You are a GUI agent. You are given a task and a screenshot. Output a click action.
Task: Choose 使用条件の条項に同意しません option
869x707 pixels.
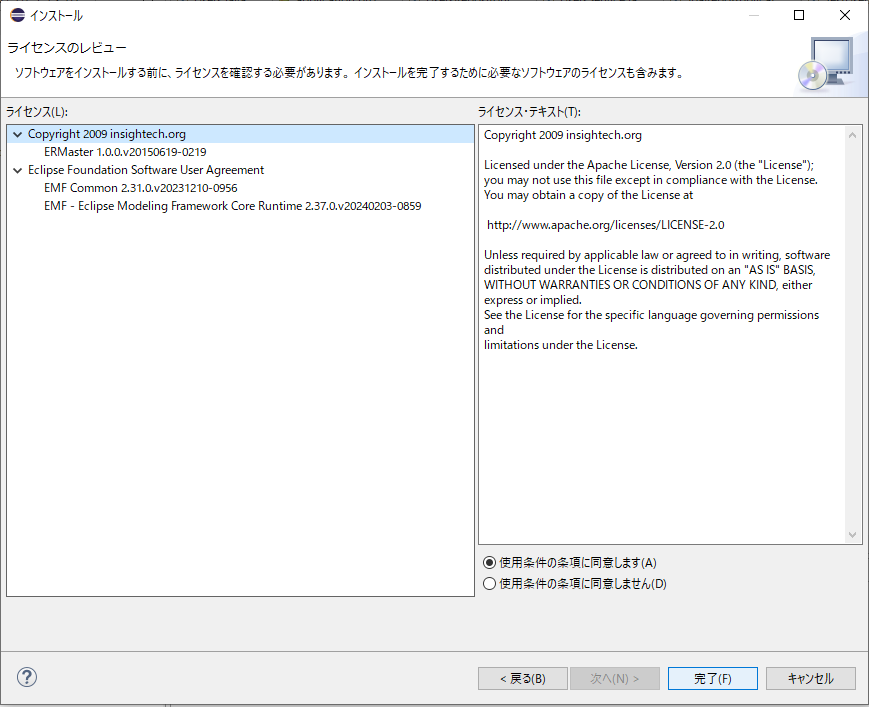tap(489, 583)
